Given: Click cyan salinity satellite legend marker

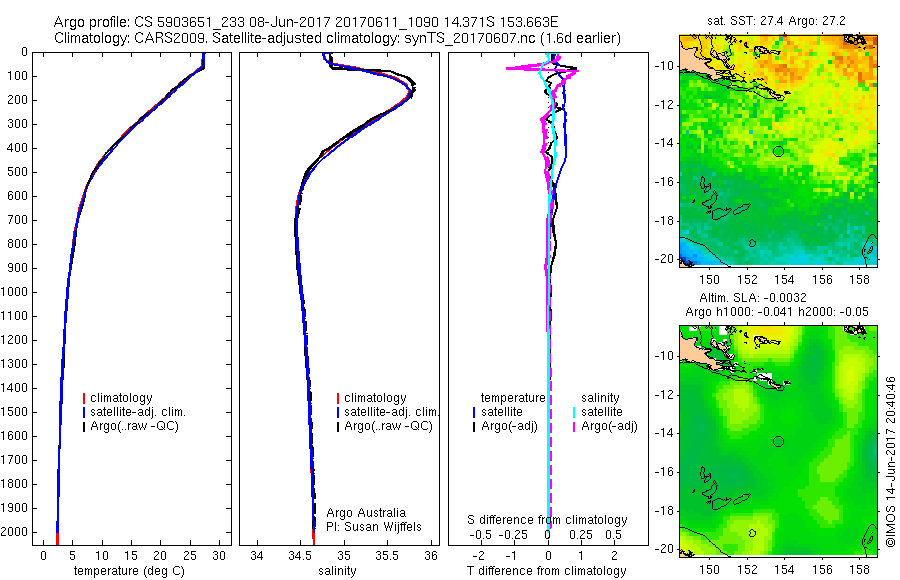Looking at the screenshot, I should [574, 412].
